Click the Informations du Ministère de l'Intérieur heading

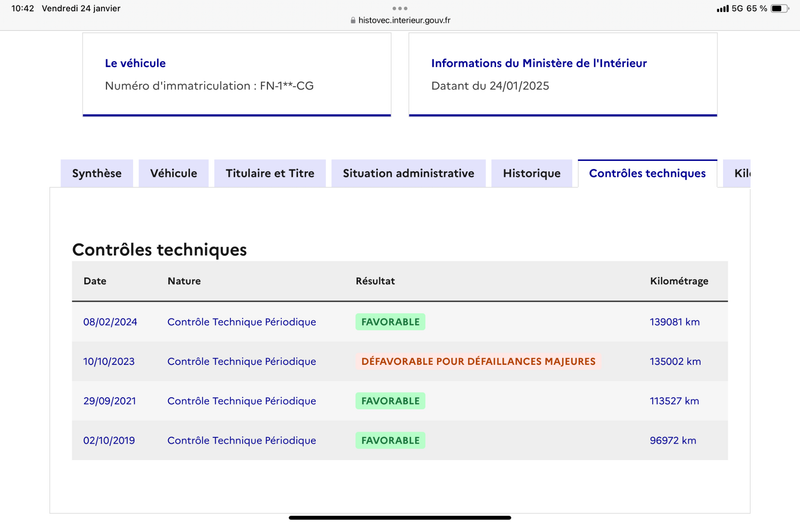tap(539, 63)
